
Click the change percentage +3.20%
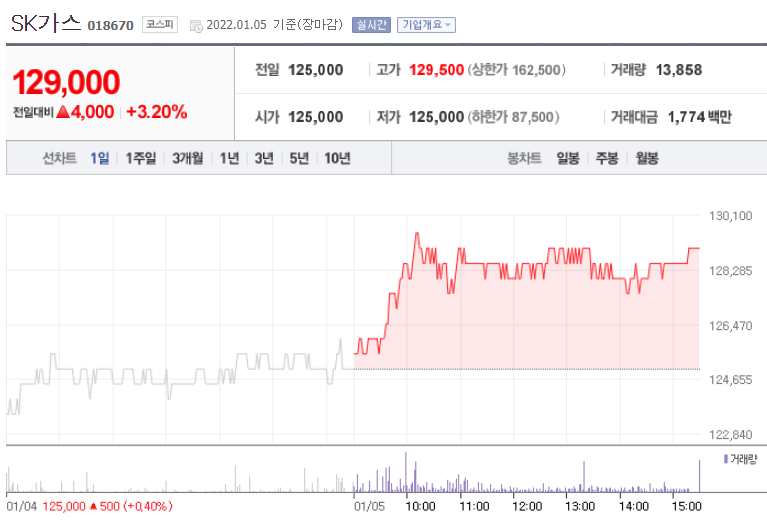[x=157, y=112]
